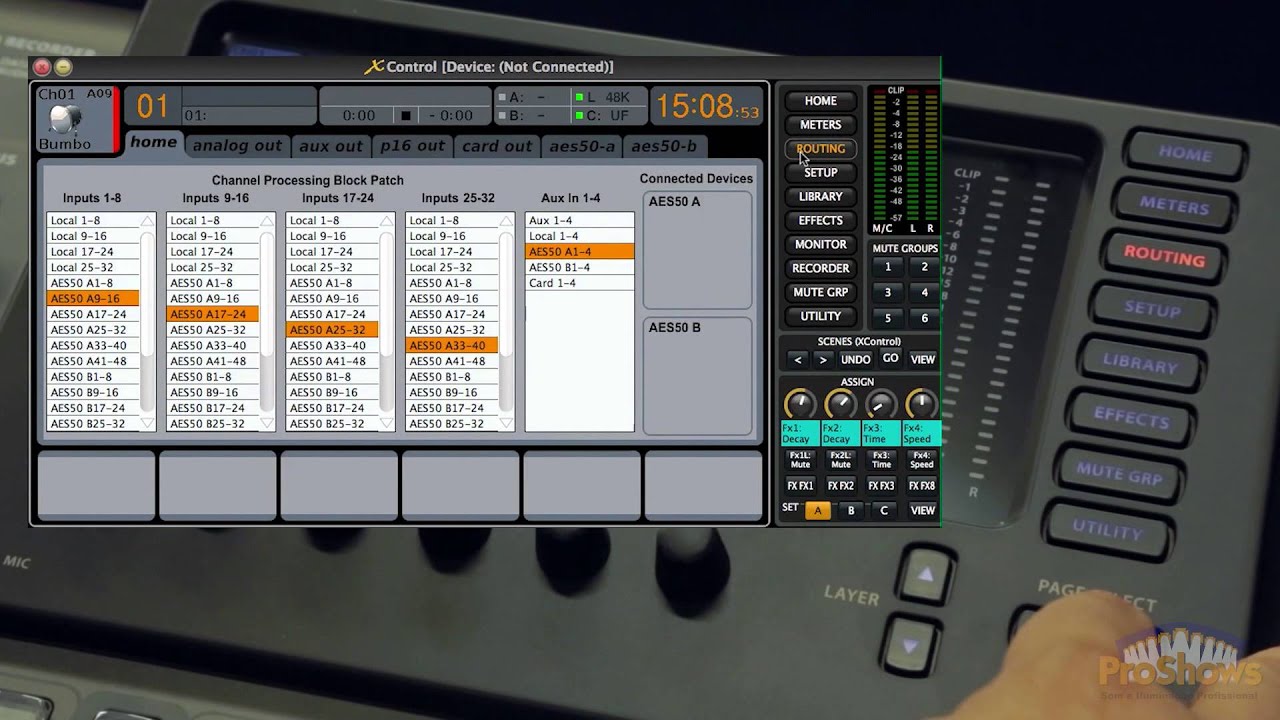Image resolution: width=1280 pixels, height=720 pixels.
Task: Click the FX FX3 button
Action: [881, 486]
